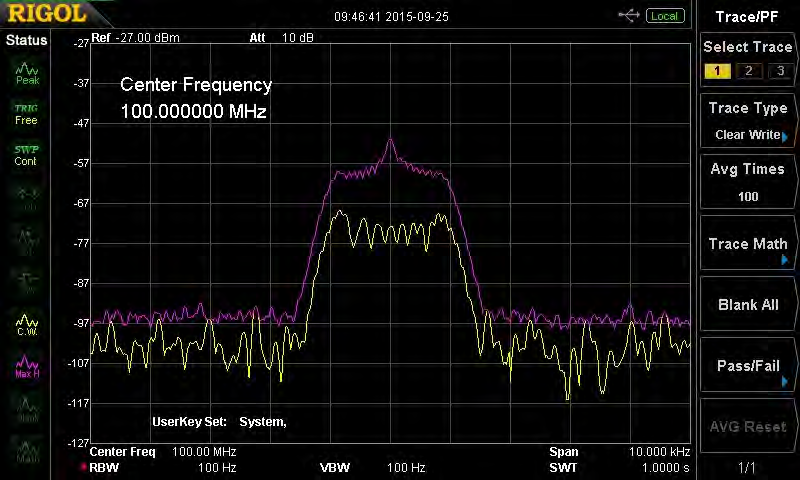The image size is (800, 480).
Task: Select trace 2
Action: click(748, 71)
